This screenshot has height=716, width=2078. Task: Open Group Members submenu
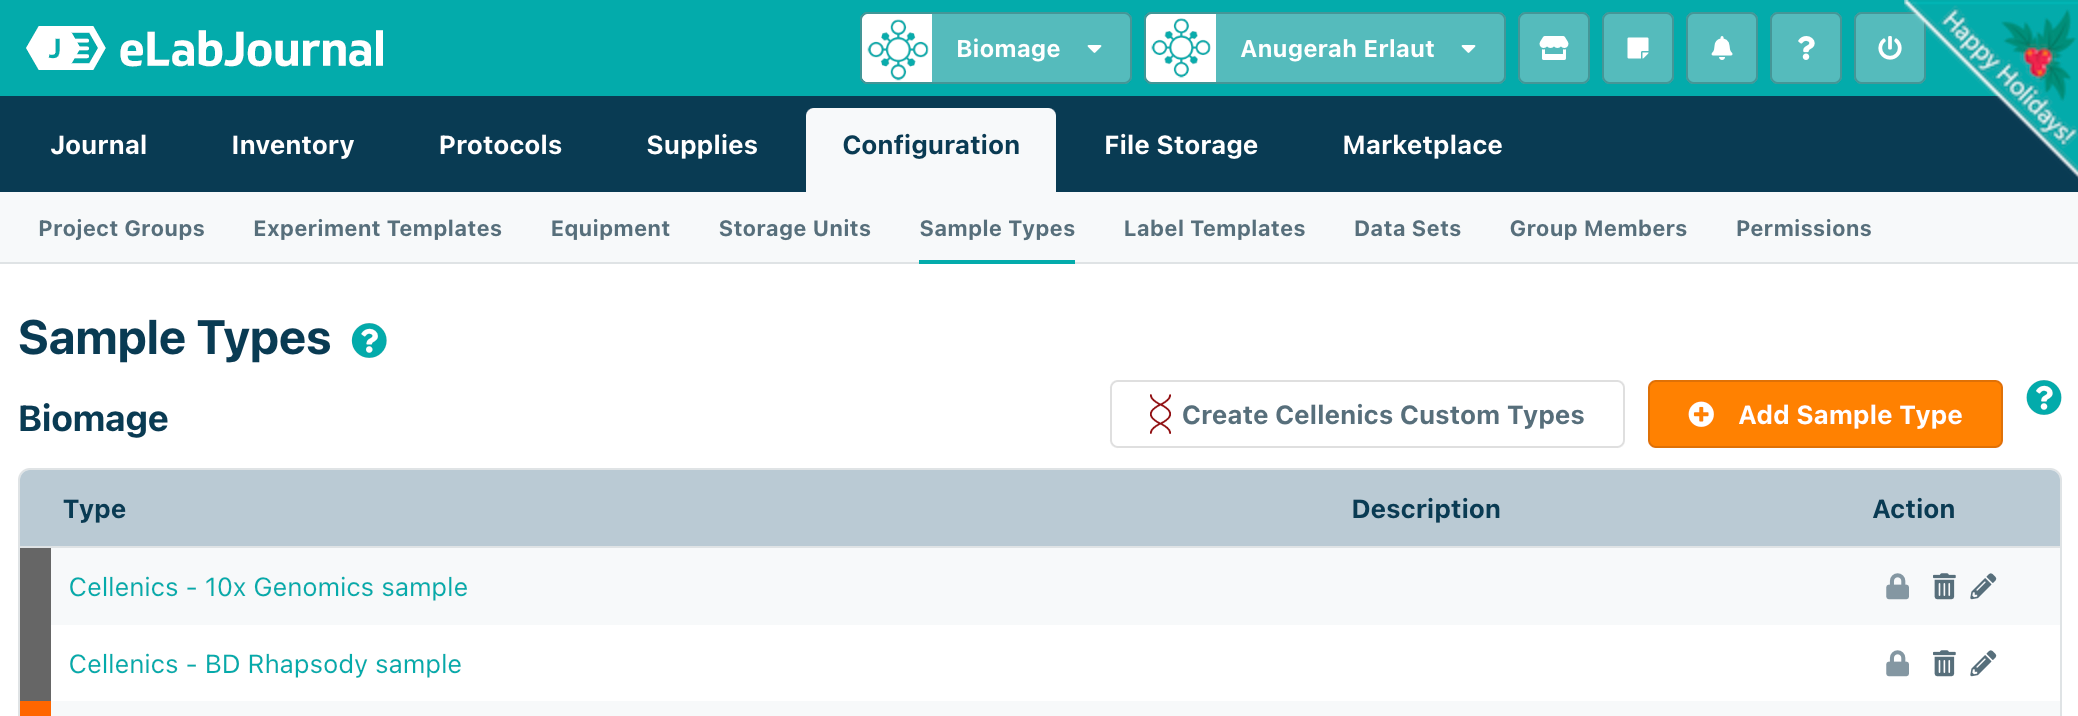[x=1598, y=228]
